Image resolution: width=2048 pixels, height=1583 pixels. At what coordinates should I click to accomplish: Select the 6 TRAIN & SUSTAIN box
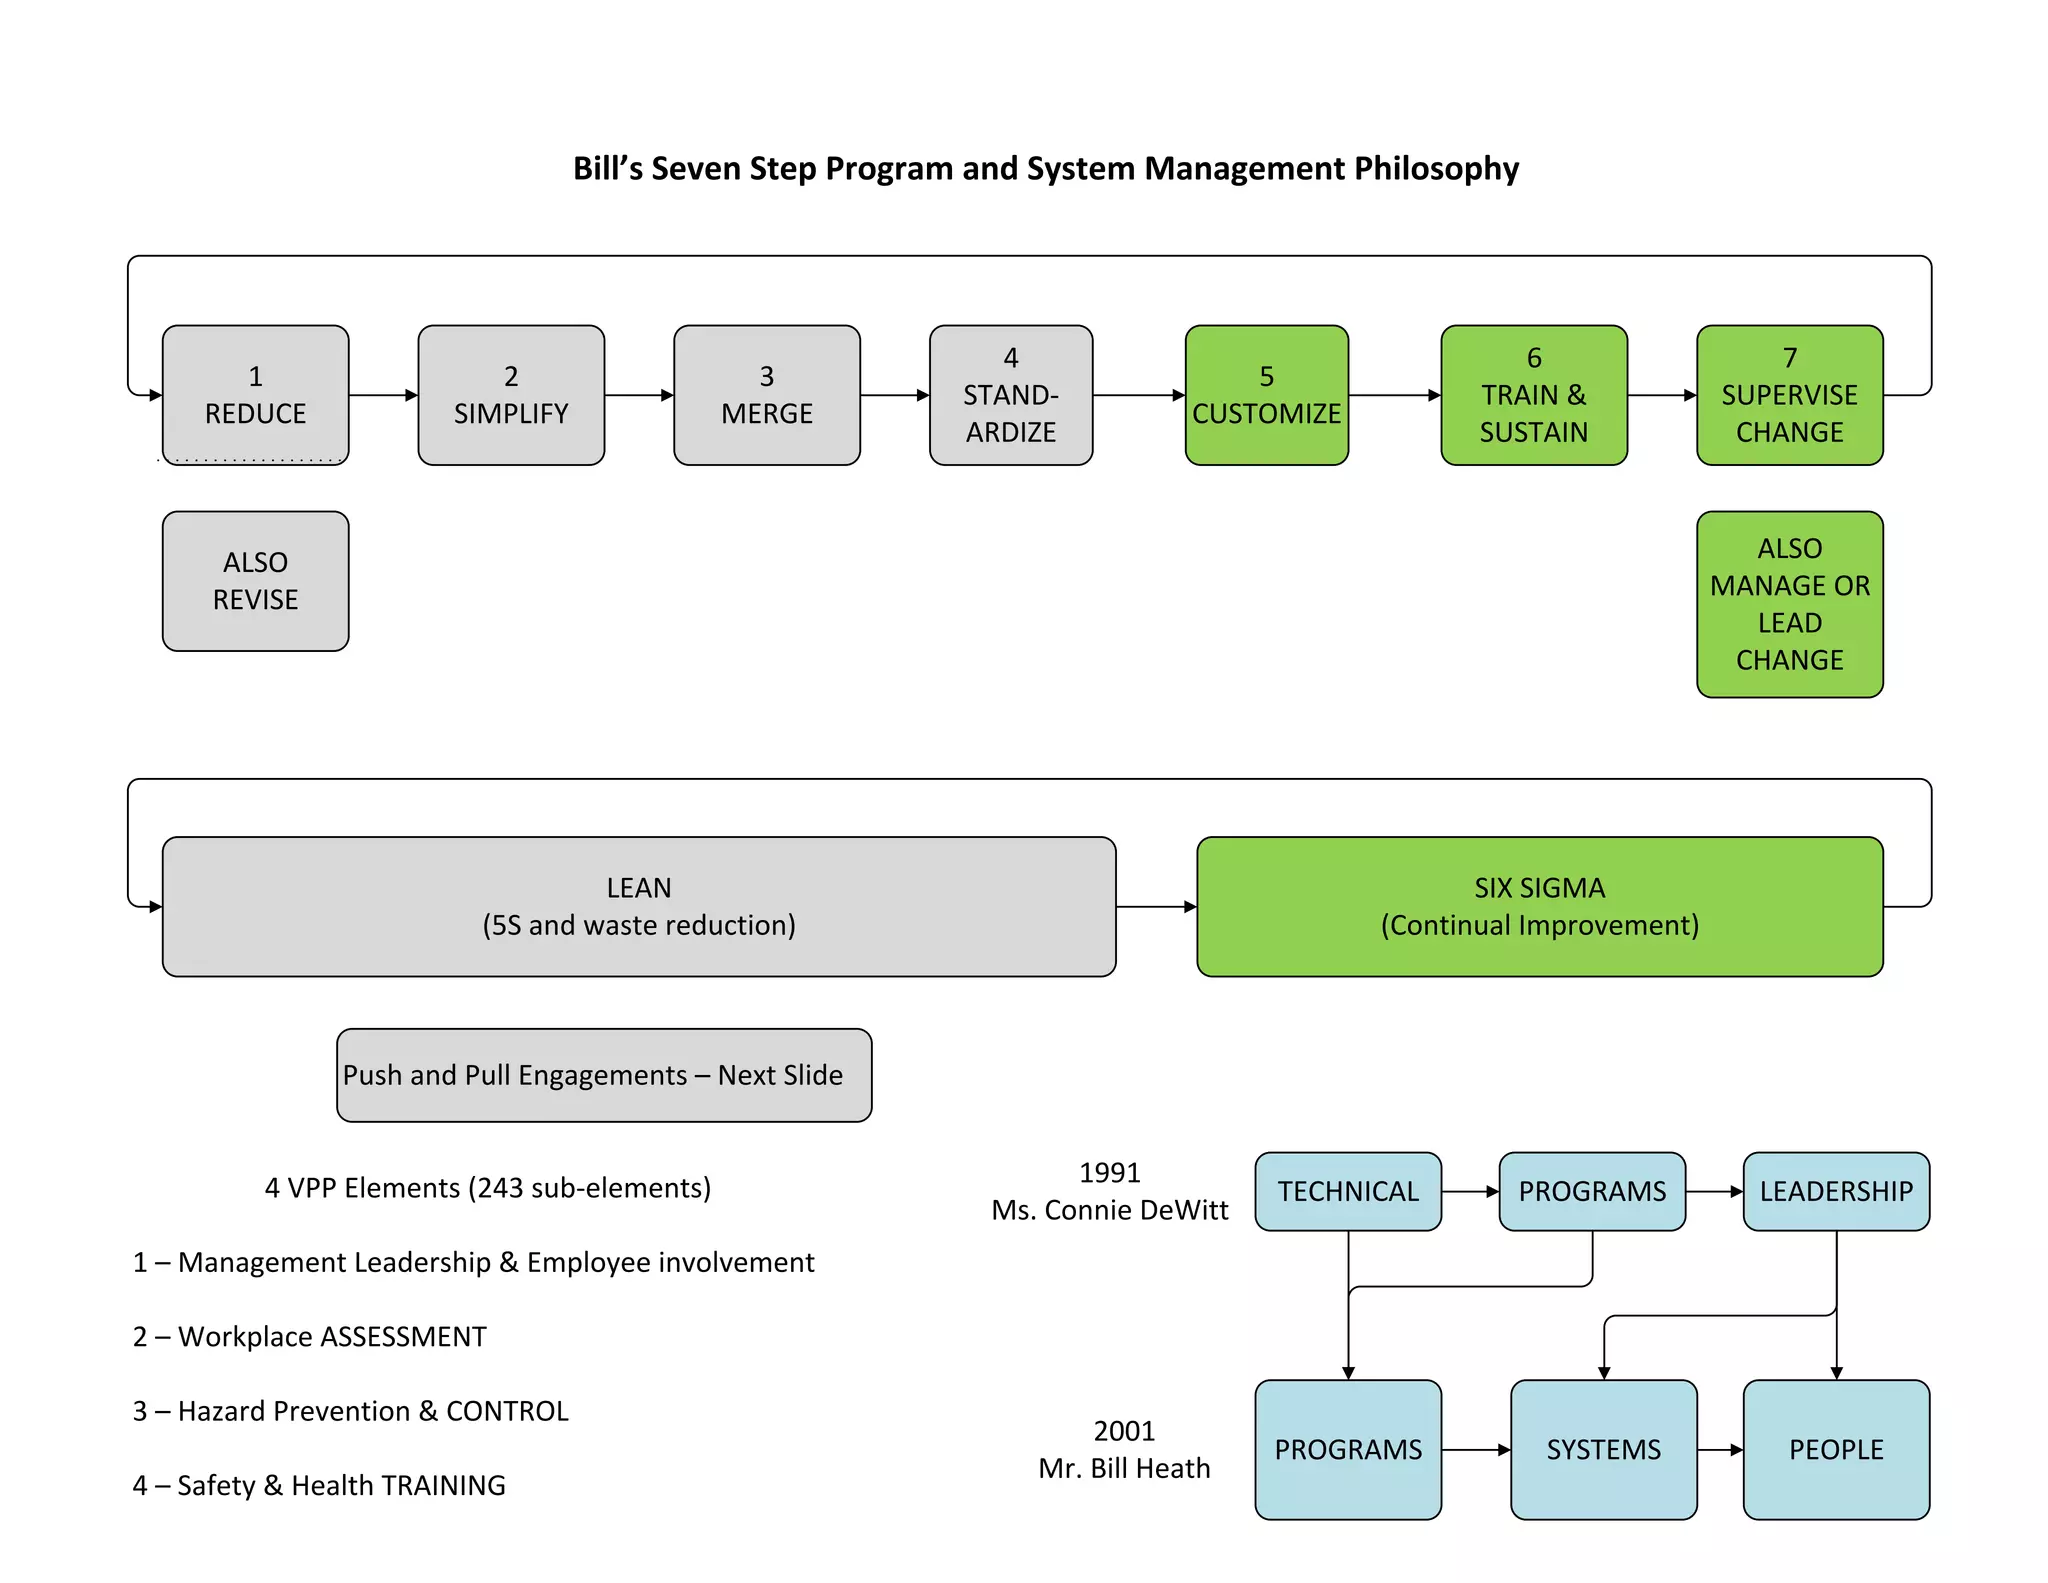click(1534, 395)
